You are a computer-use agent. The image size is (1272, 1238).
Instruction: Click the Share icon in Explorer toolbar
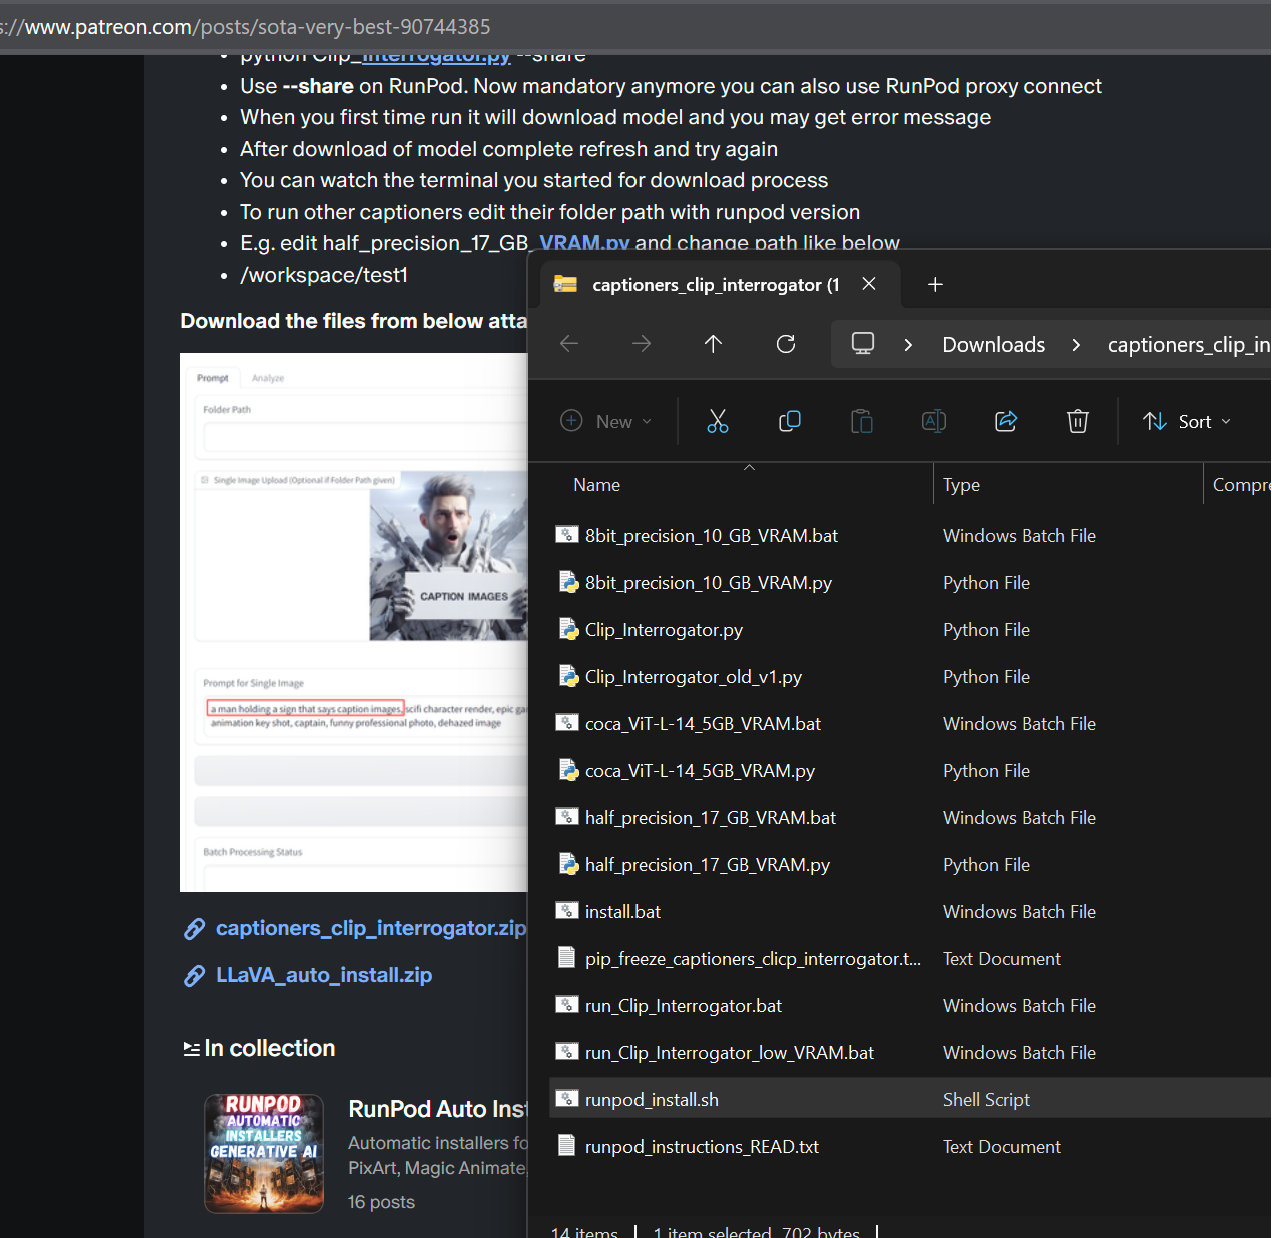click(x=1006, y=421)
